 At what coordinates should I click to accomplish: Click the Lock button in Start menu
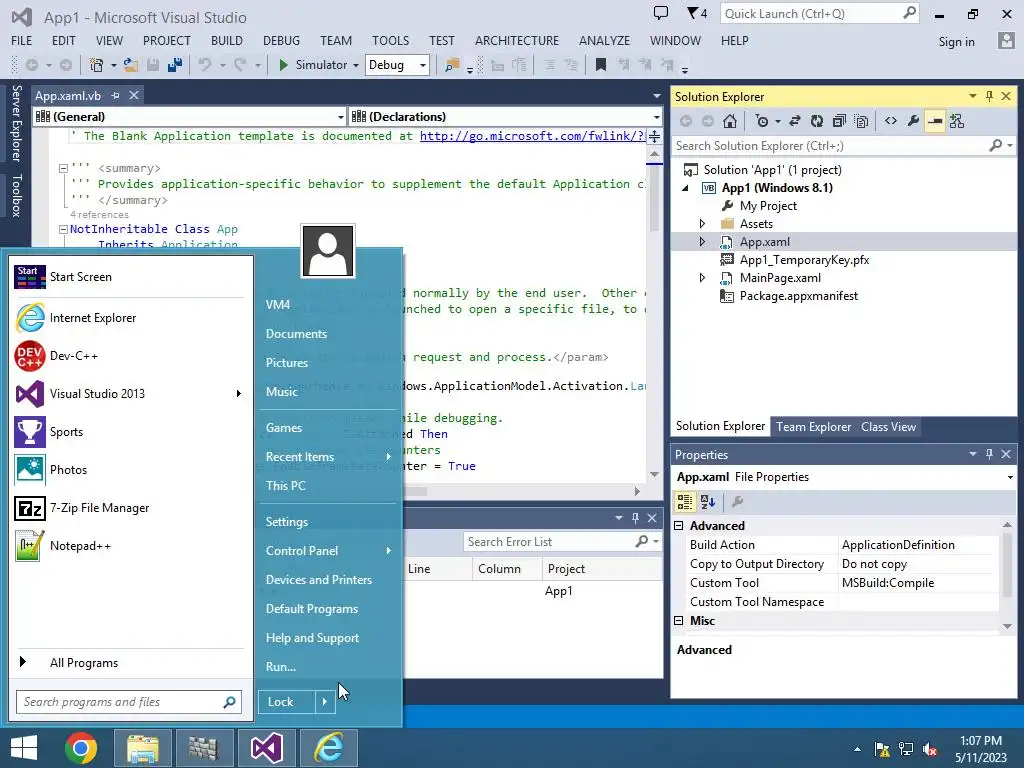287,702
